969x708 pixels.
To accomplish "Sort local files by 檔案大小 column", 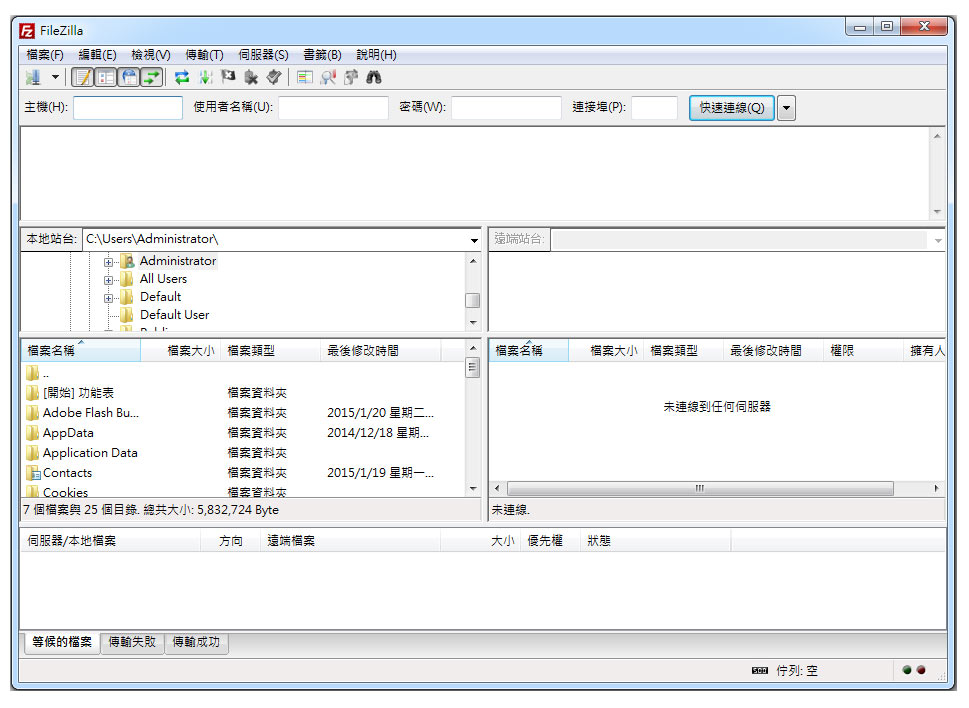I will pyautogui.click(x=180, y=350).
